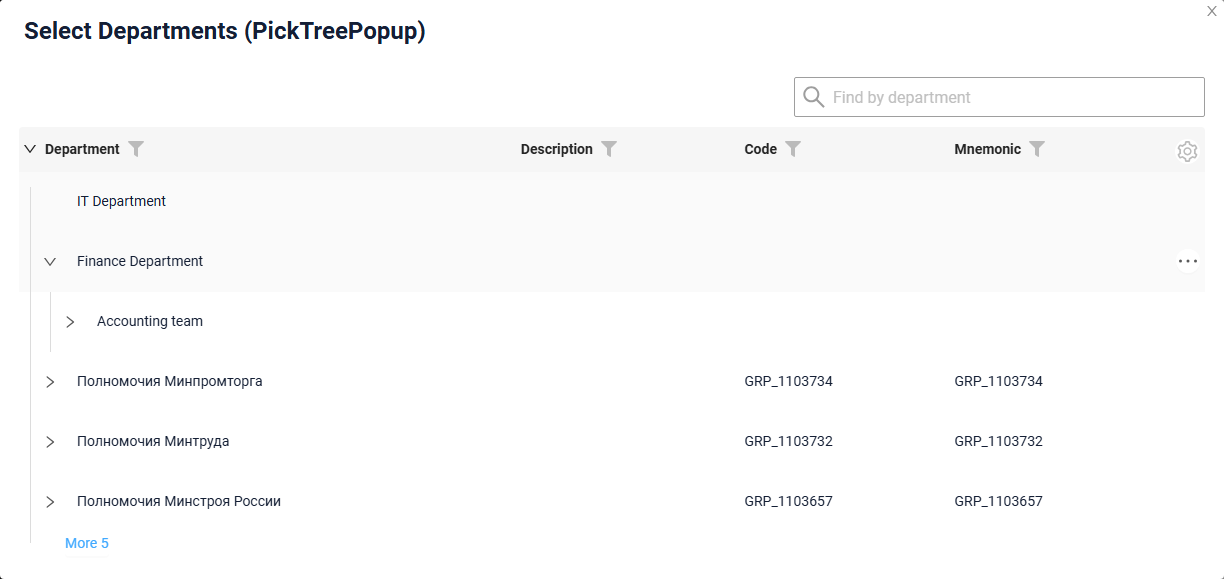The image size is (1224, 579).
Task: Expand Полномочия Минтруда node
Action: tap(50, 441)
